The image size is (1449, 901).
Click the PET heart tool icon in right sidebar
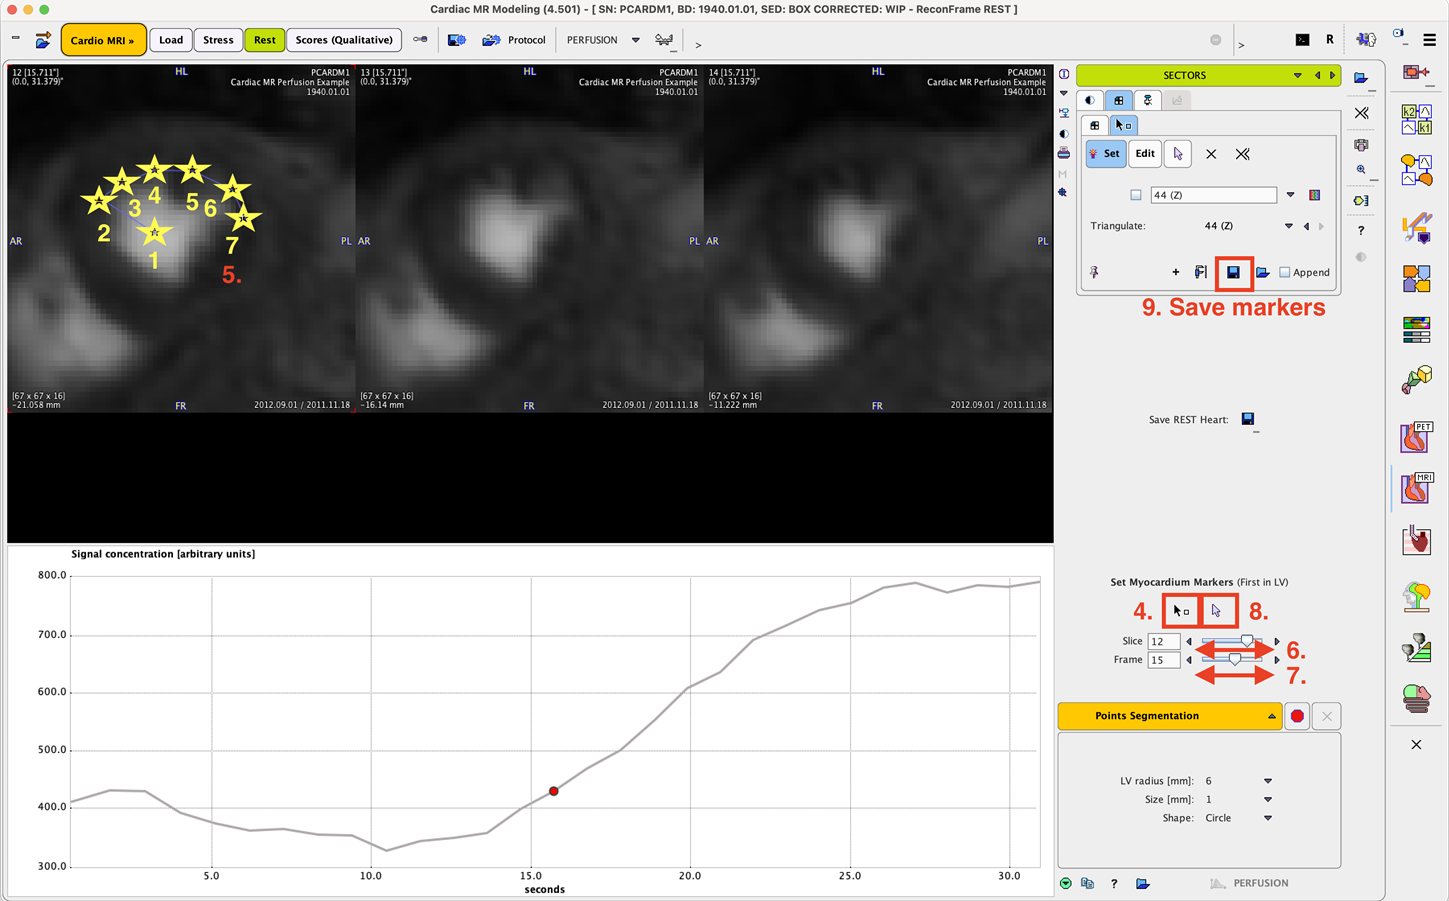(1416, 436)
